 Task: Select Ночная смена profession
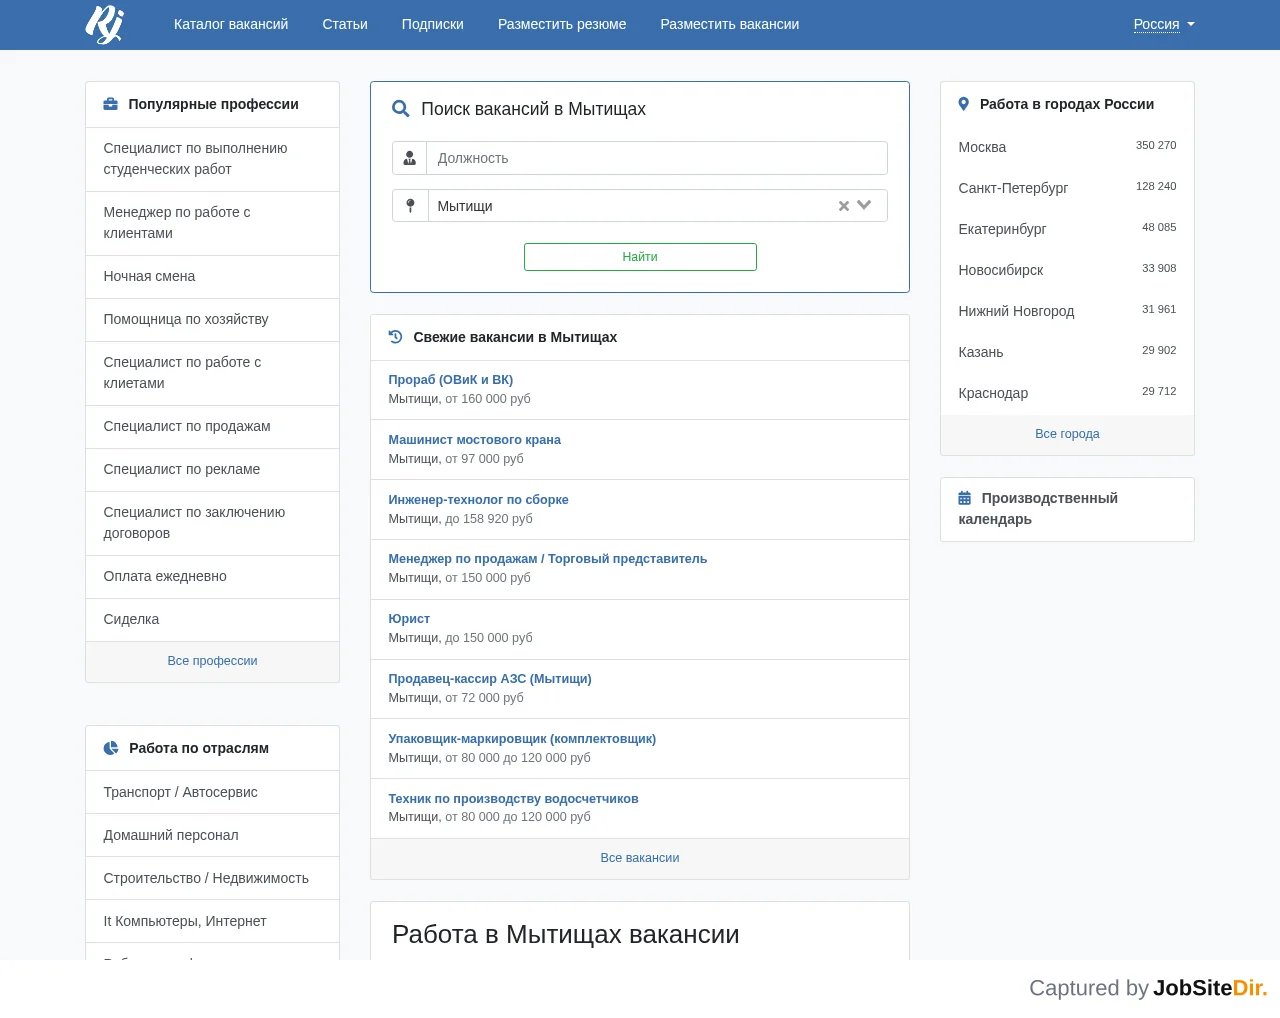[212, 277]
